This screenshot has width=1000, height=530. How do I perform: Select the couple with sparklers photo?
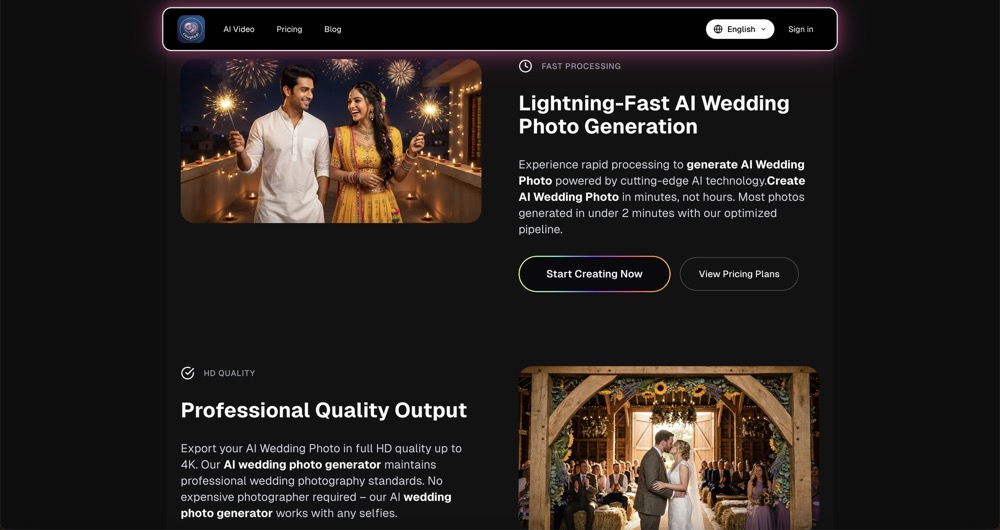coord(331,141)
